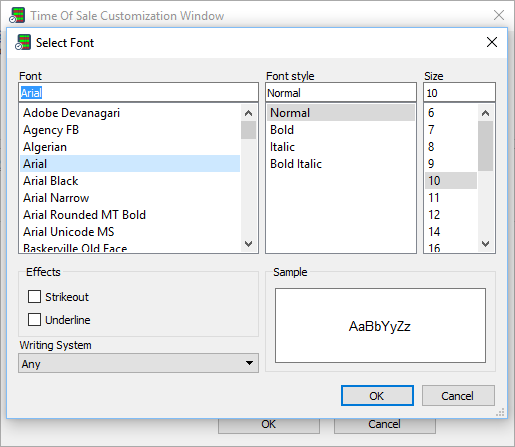This screenshot has width=515, height=447.
Task: Click the Time Of Sale window app icon
Action: 17,15
